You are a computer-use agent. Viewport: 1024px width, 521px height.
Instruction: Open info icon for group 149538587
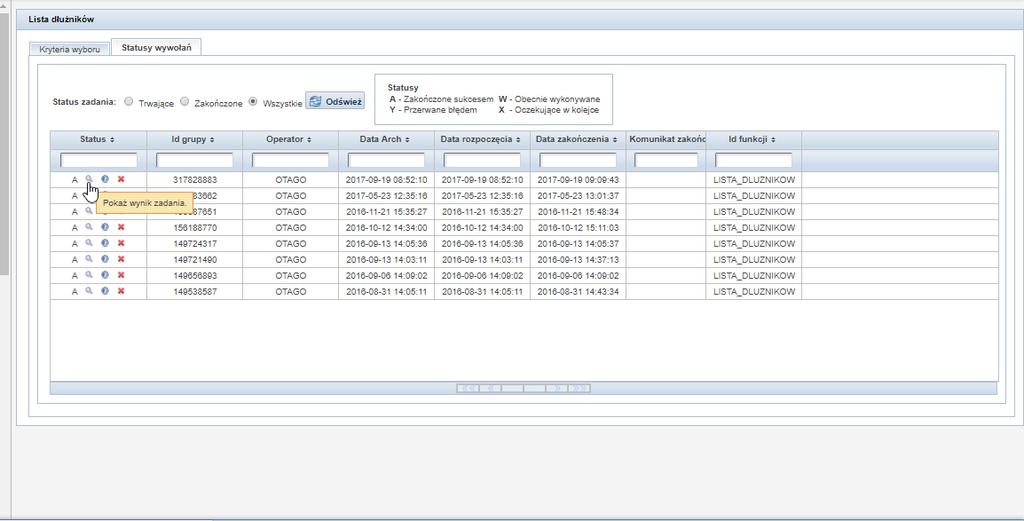pyautogui.click(x=104, y=291)
